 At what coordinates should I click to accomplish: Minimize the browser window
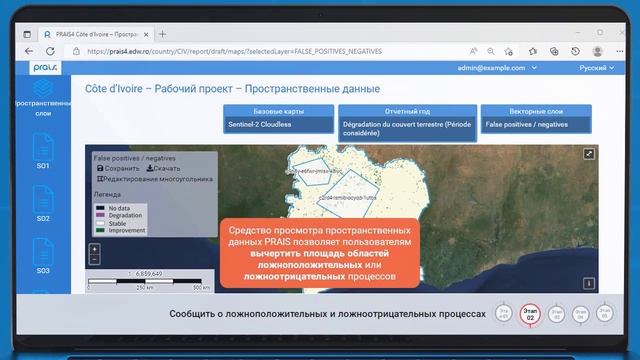(578, 33)
